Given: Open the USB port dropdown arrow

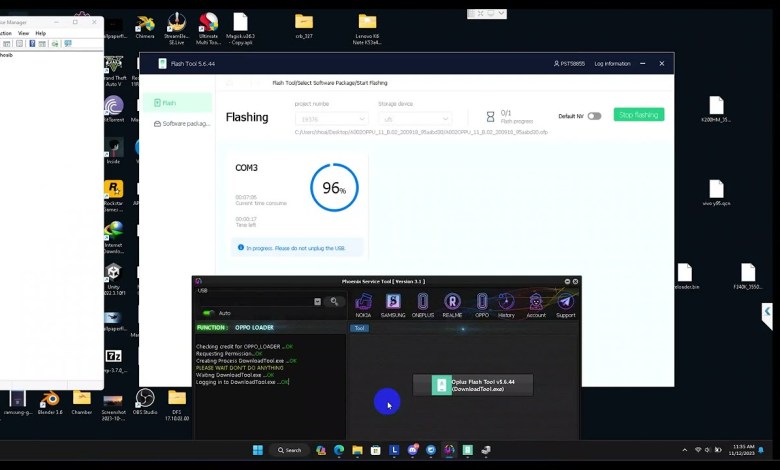Looking at the screenshot, I should (318, 301).
